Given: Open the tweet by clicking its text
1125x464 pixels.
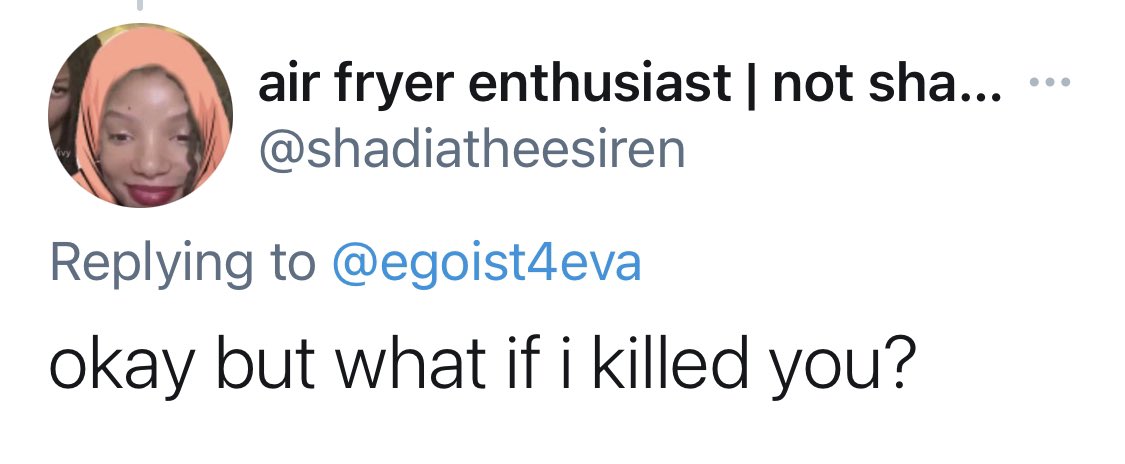Looking at the screenshot, I should click(480, 367).
